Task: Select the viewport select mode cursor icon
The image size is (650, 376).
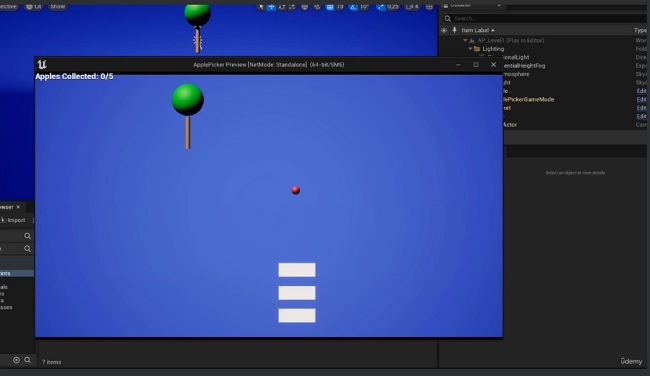Action: [x=261, y=7]
